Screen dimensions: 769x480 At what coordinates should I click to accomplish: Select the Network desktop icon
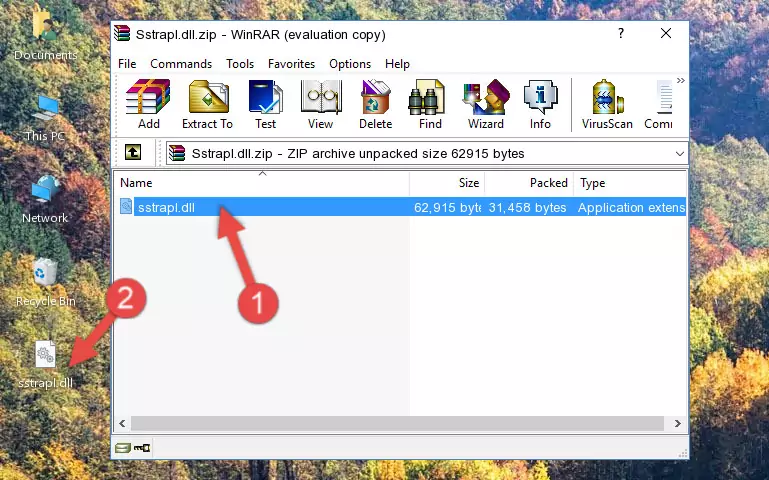coord(45,200)
